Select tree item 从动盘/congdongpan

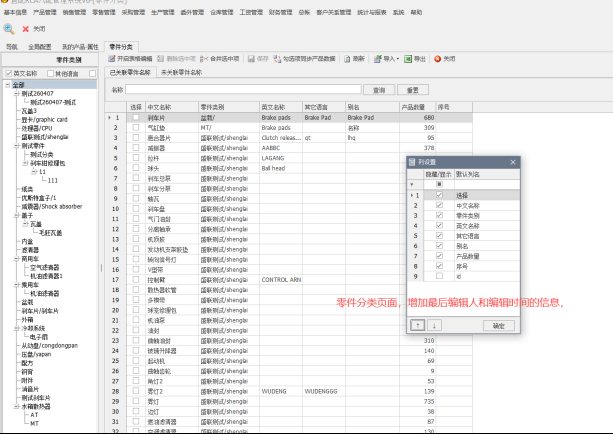(50, 346)
